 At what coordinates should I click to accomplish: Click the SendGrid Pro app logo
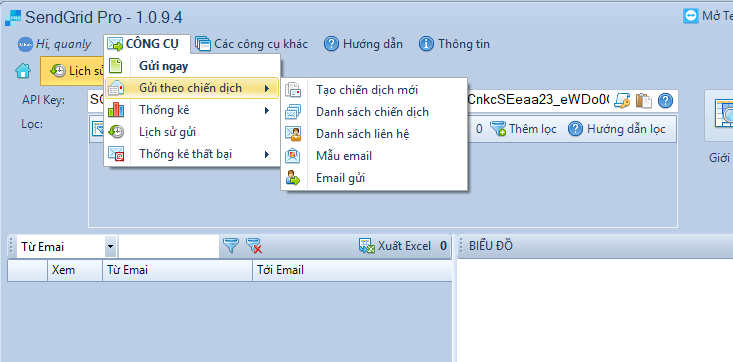pyautogui.click(x=13, y=18)
